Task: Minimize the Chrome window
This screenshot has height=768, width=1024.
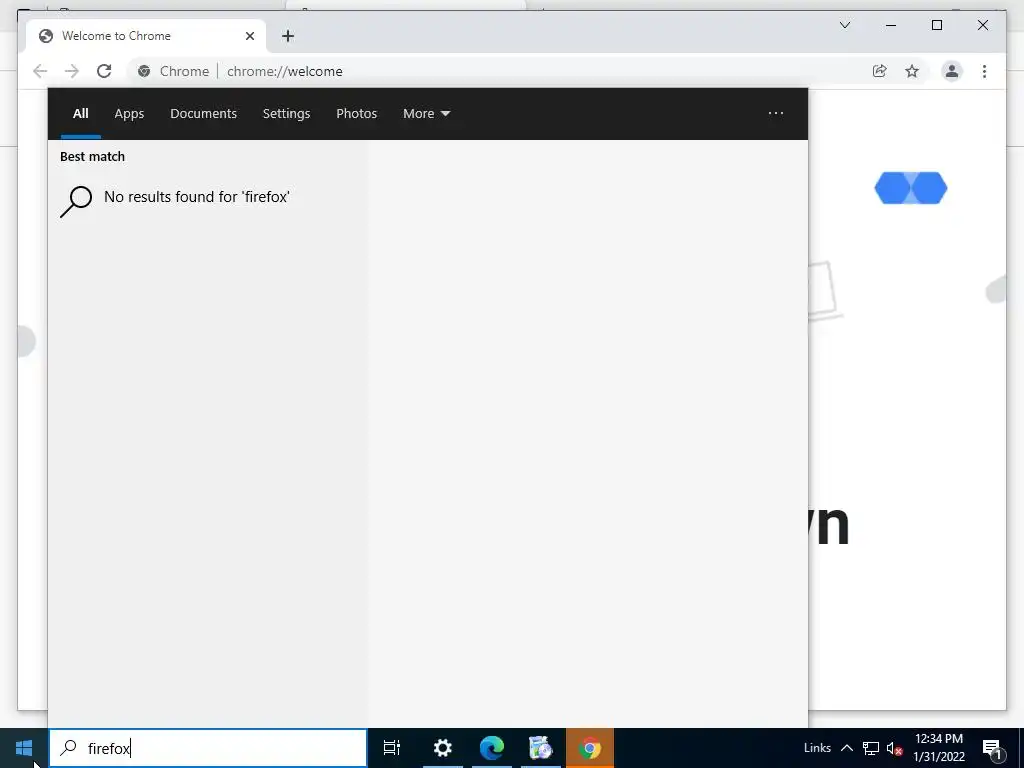Action: tap(891, 25)
